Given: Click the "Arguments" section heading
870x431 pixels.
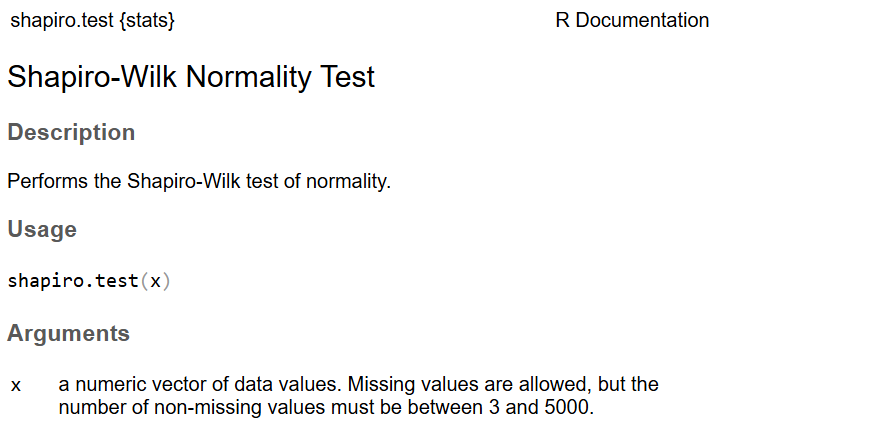Looking at the screenshot, I should pos(68,333).
